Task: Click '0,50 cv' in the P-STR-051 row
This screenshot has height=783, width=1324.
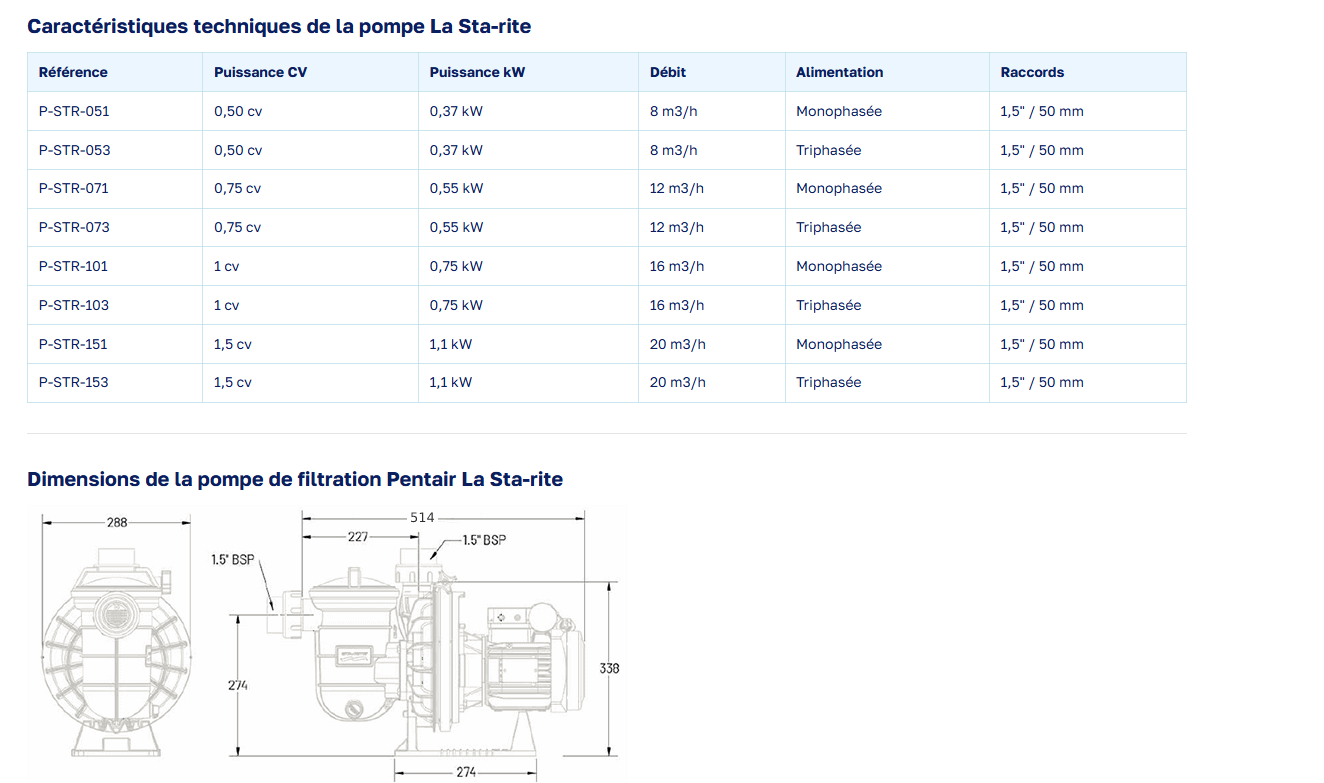Action: point(238,111)
